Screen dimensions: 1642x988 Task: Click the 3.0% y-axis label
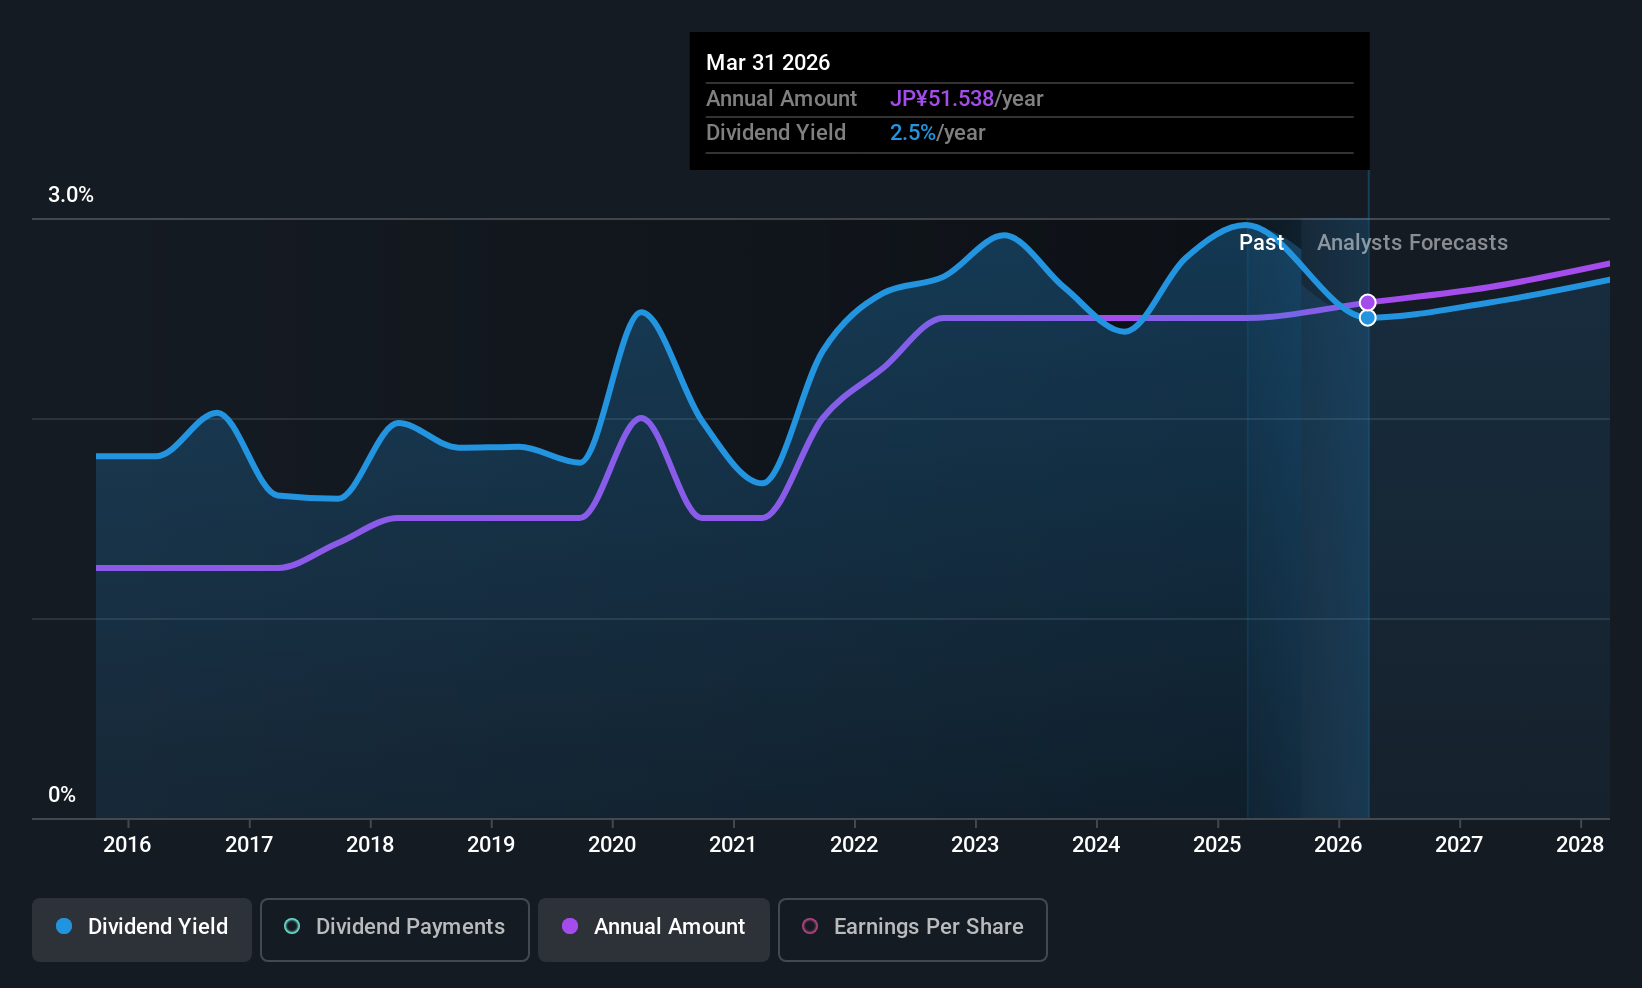pyautogui.click(x=71, y=195)
